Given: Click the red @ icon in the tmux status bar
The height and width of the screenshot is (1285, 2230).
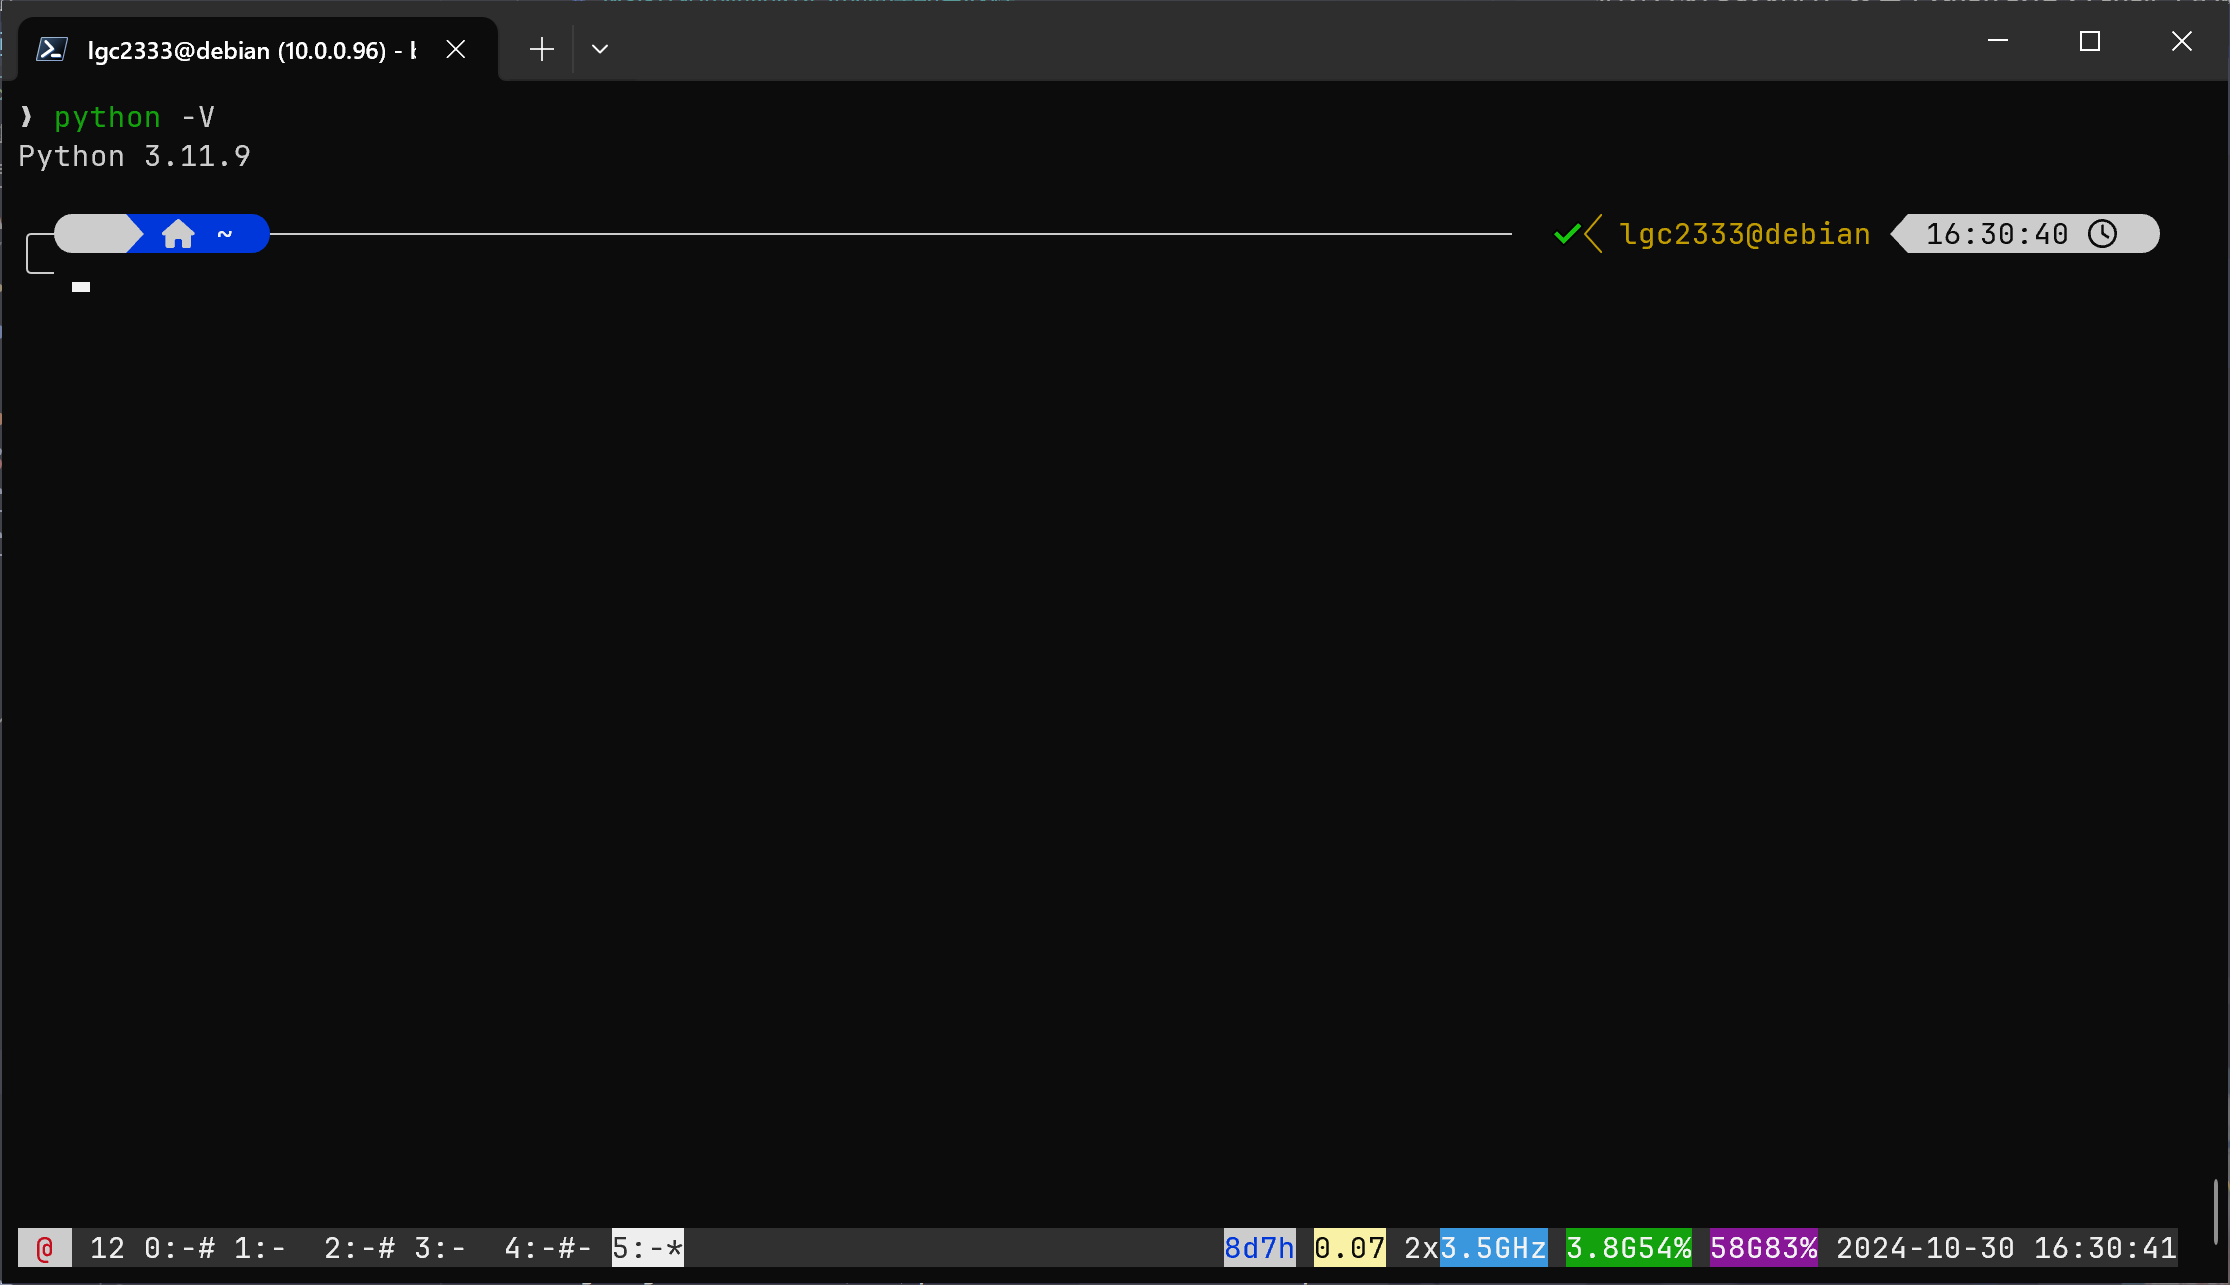Looking at the screenshot, I should [45, 1248].
